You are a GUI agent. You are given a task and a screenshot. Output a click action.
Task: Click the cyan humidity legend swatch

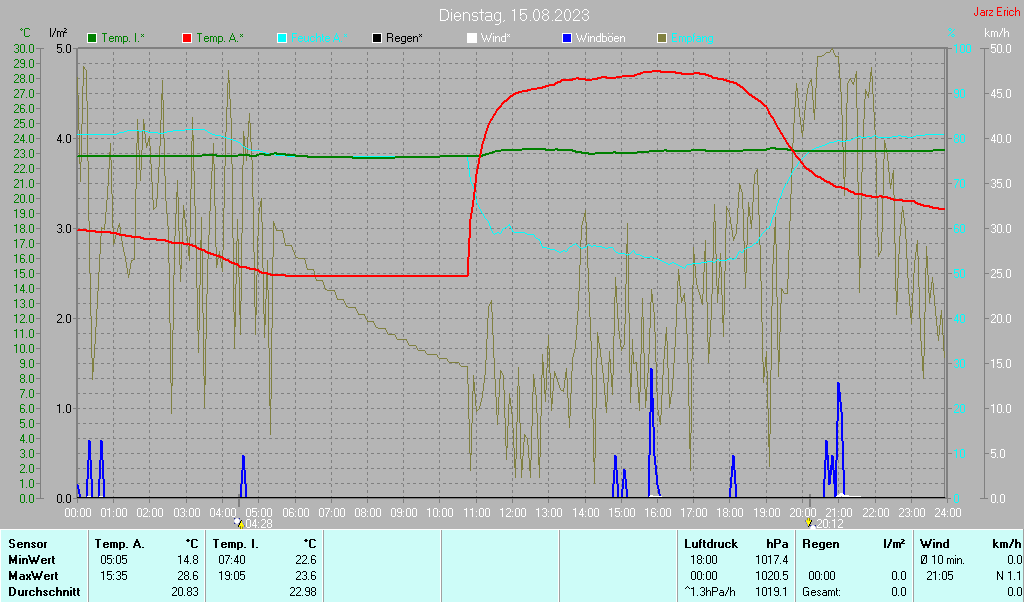pyautogui.click(x=282, y=38)
